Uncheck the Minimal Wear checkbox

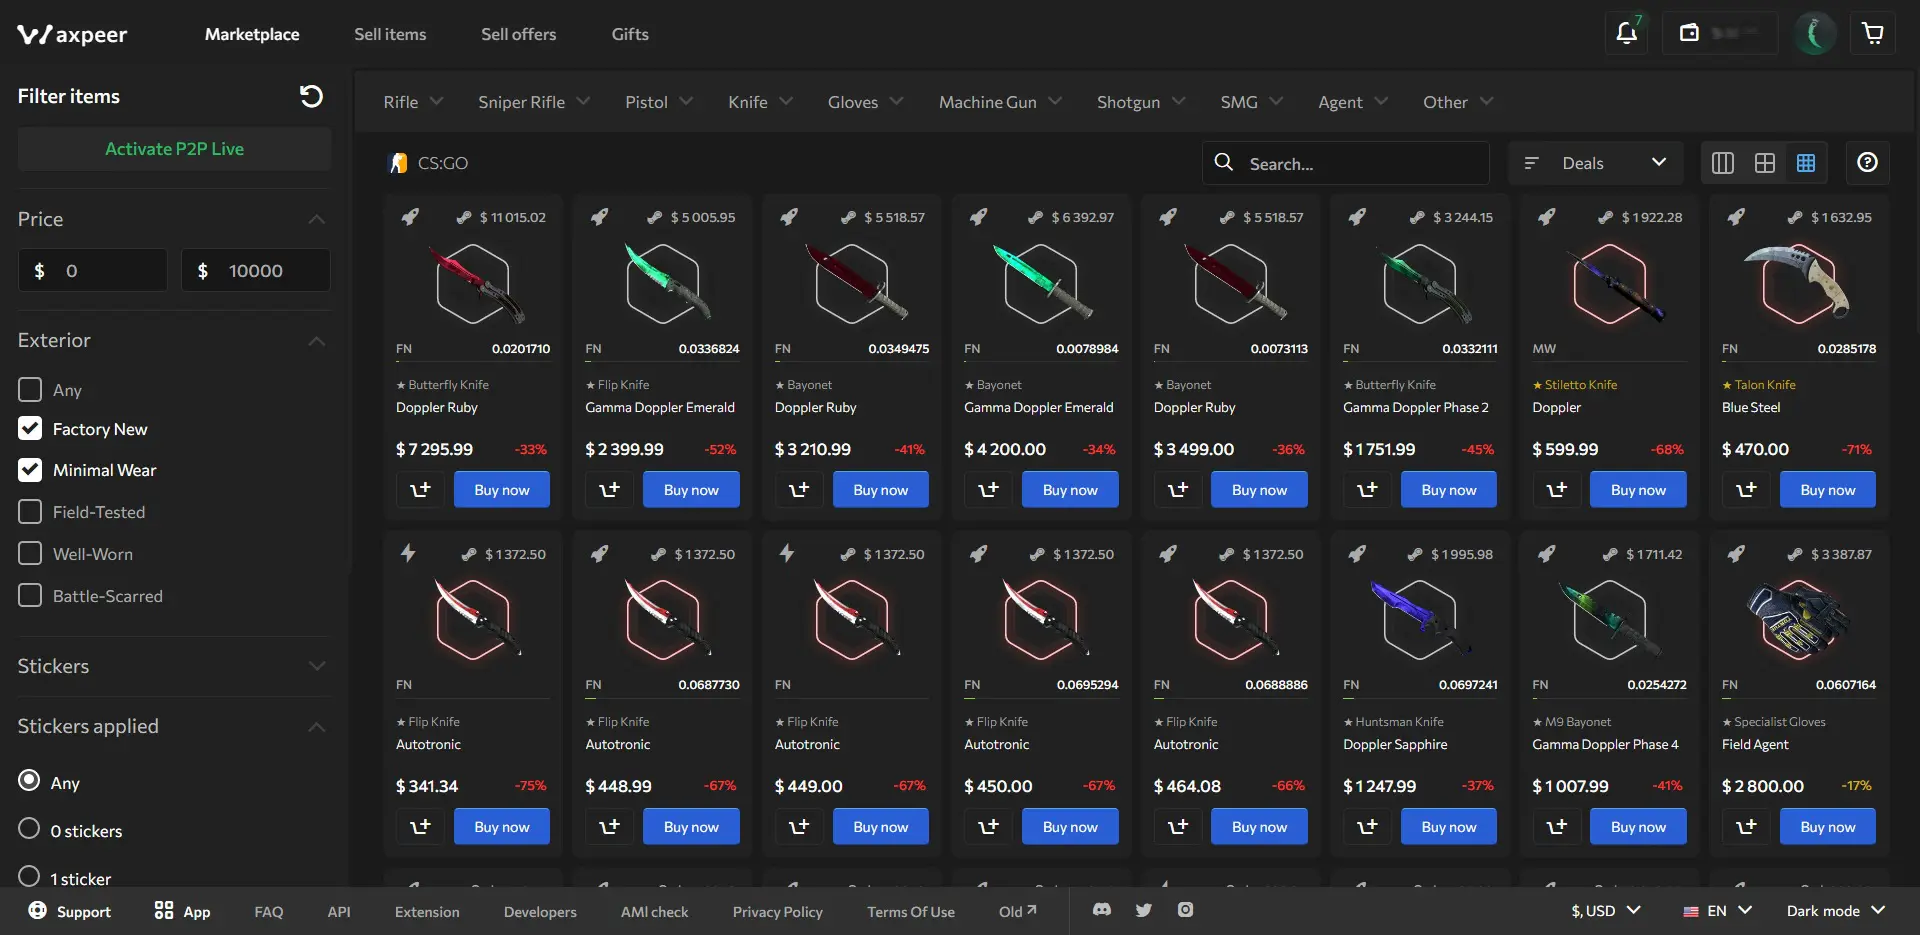click(x=30, y=470)
